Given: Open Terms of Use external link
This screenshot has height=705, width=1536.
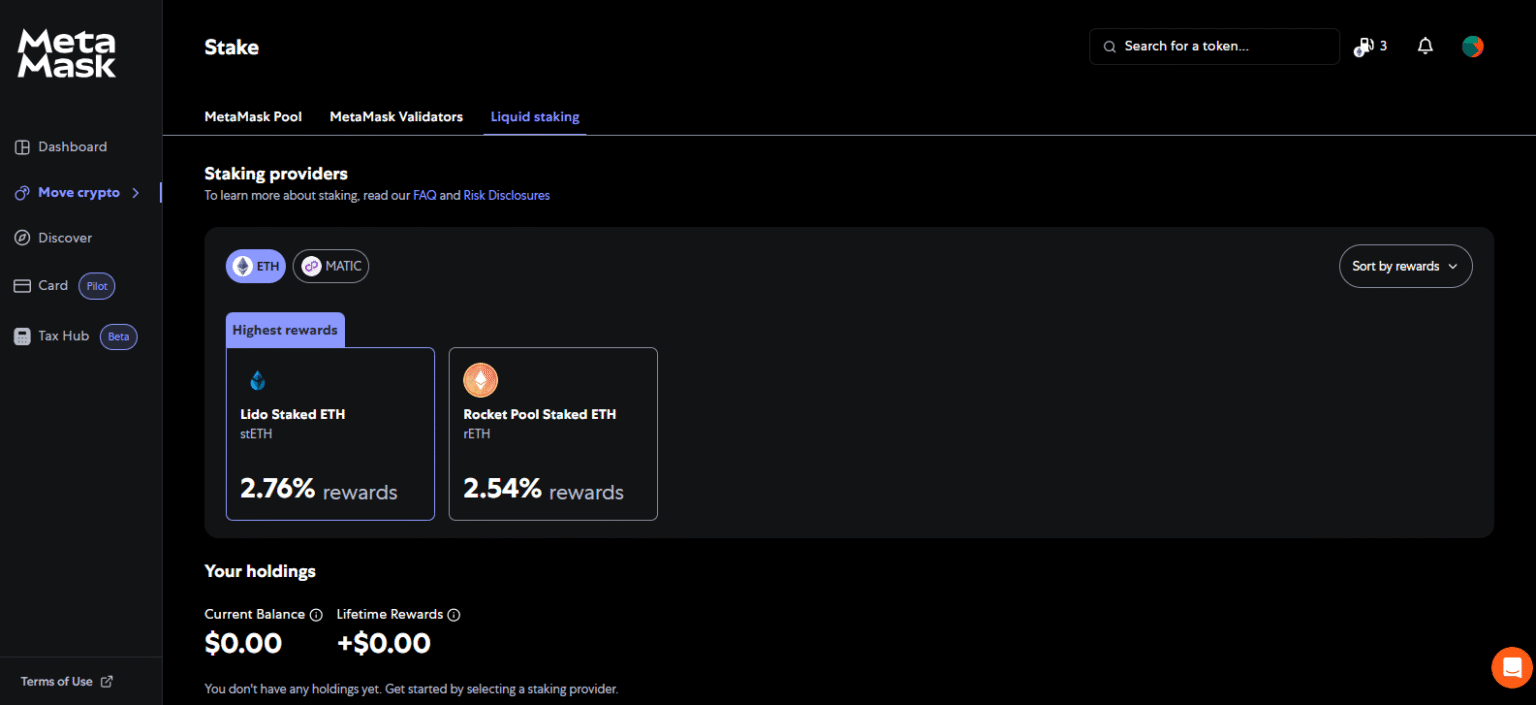Looking at the screenshot, I should (66, 681).
